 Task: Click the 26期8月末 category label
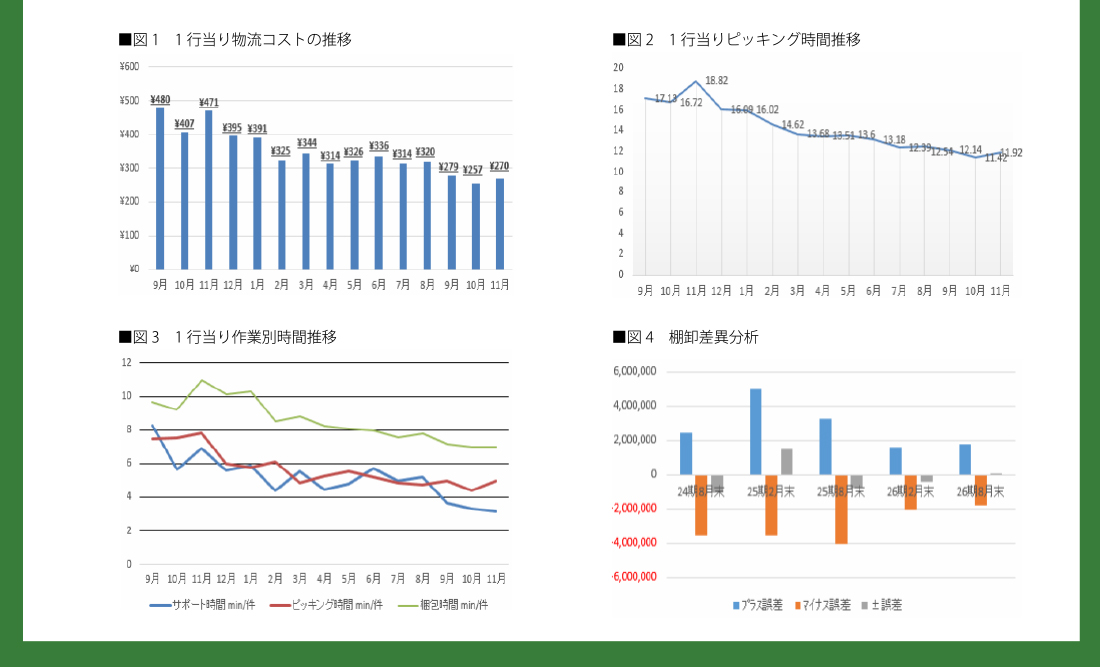pyautogui.click(x=980, y=492)
